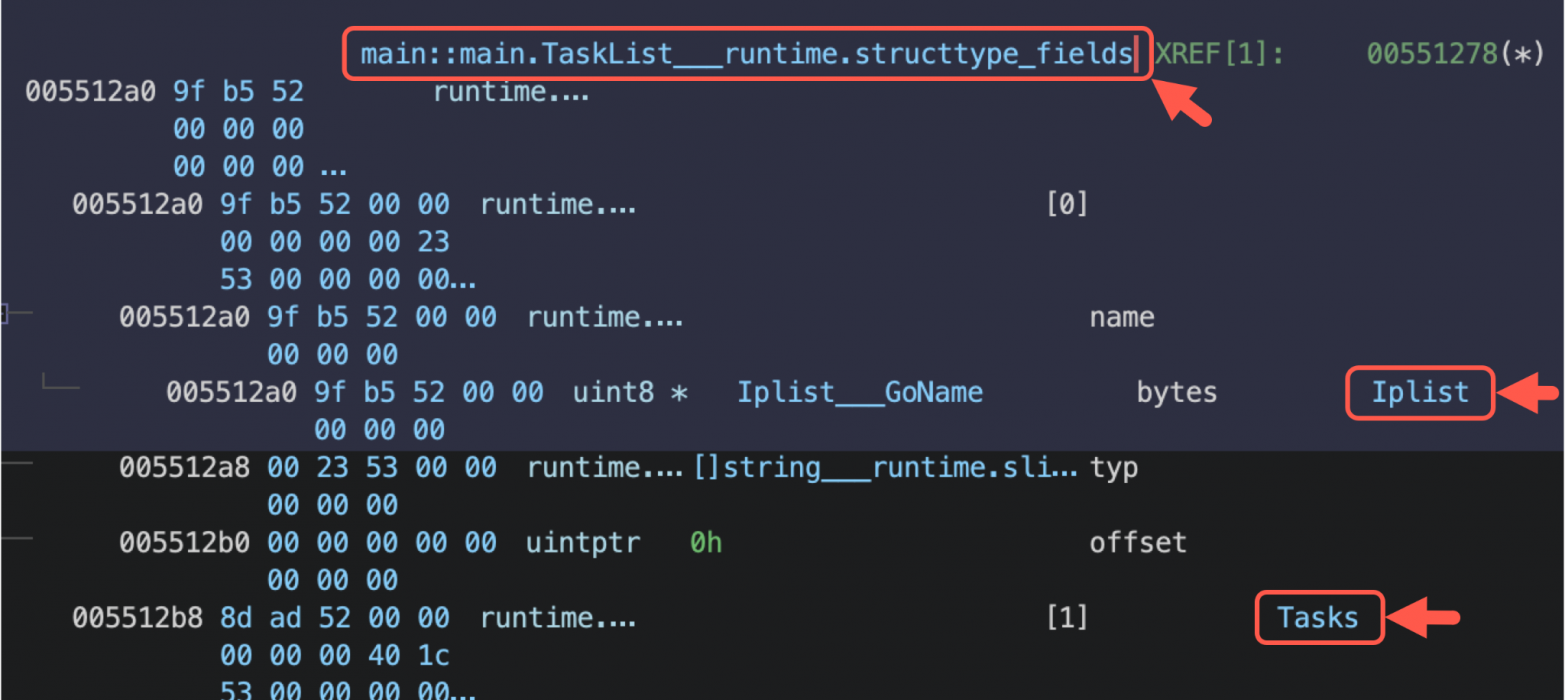This screenshot has width=1565, height=700.
Task: Click the 0h offset value
Action: pos(706,543)
